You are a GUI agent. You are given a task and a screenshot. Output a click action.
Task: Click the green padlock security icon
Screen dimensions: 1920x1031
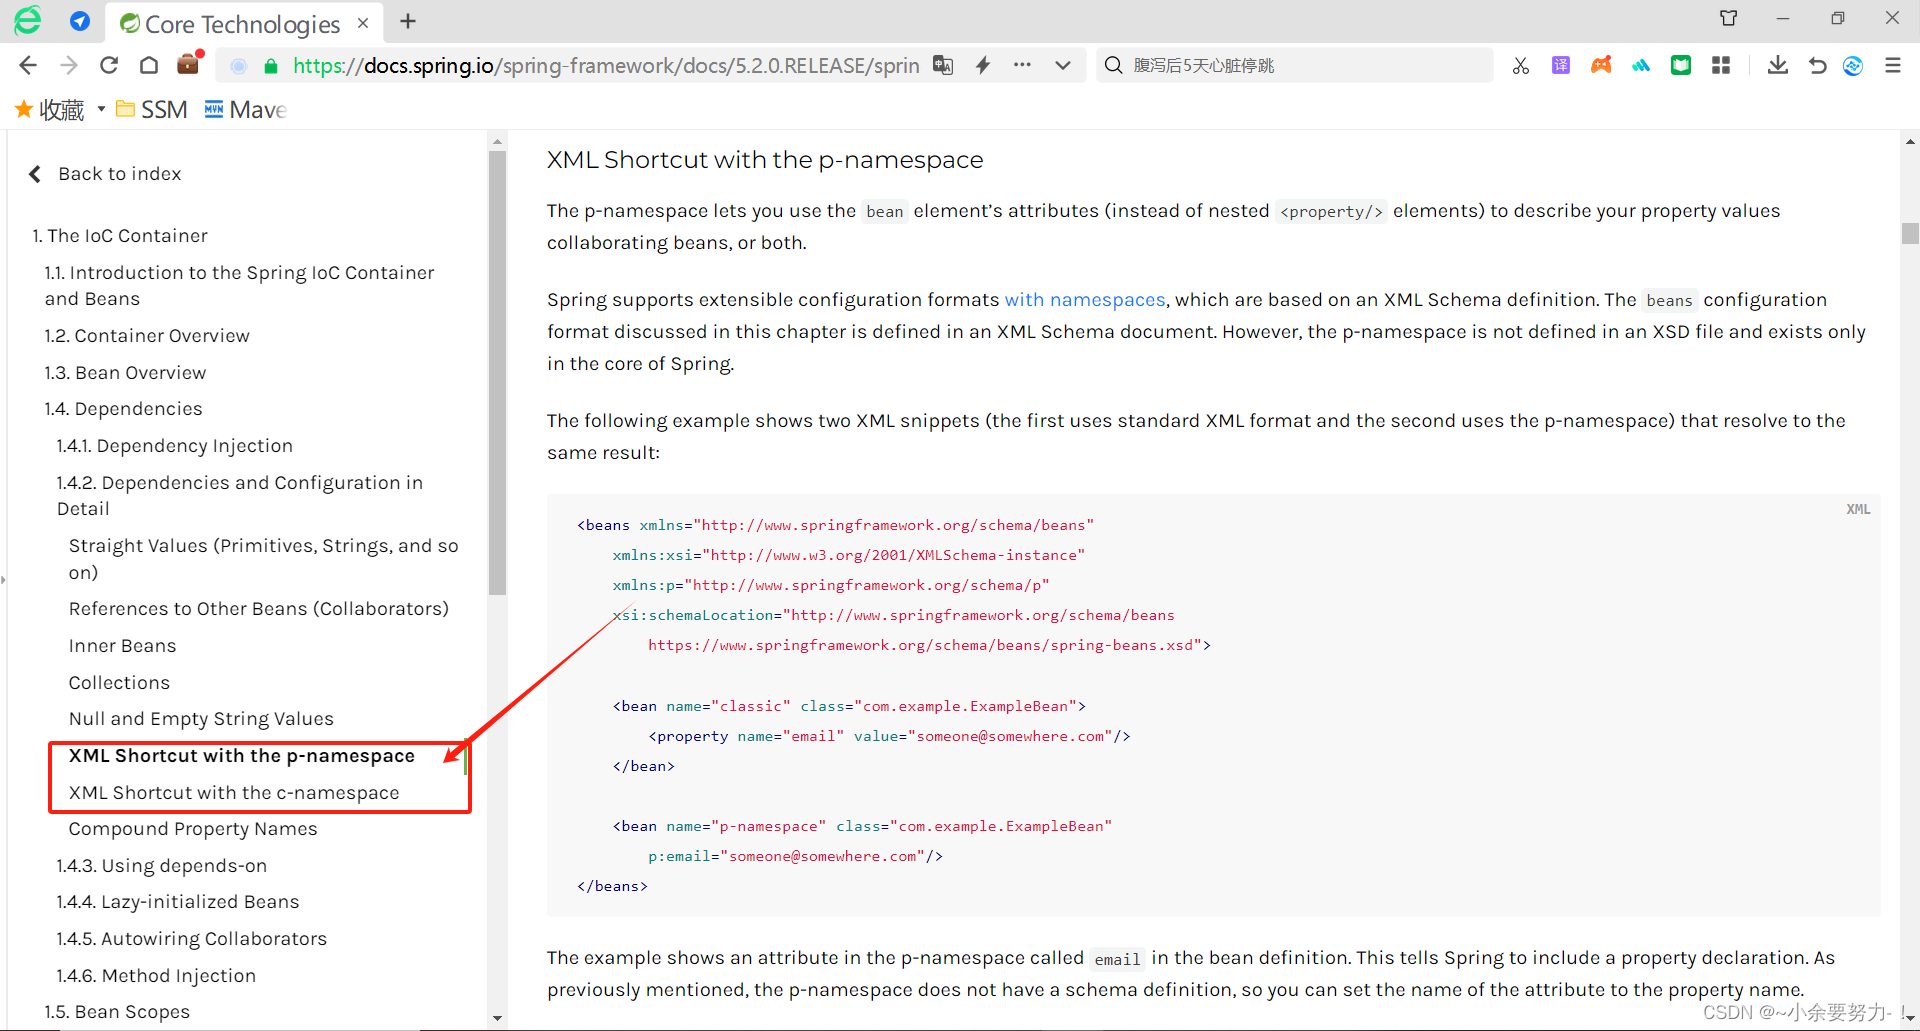coord(271,66)
